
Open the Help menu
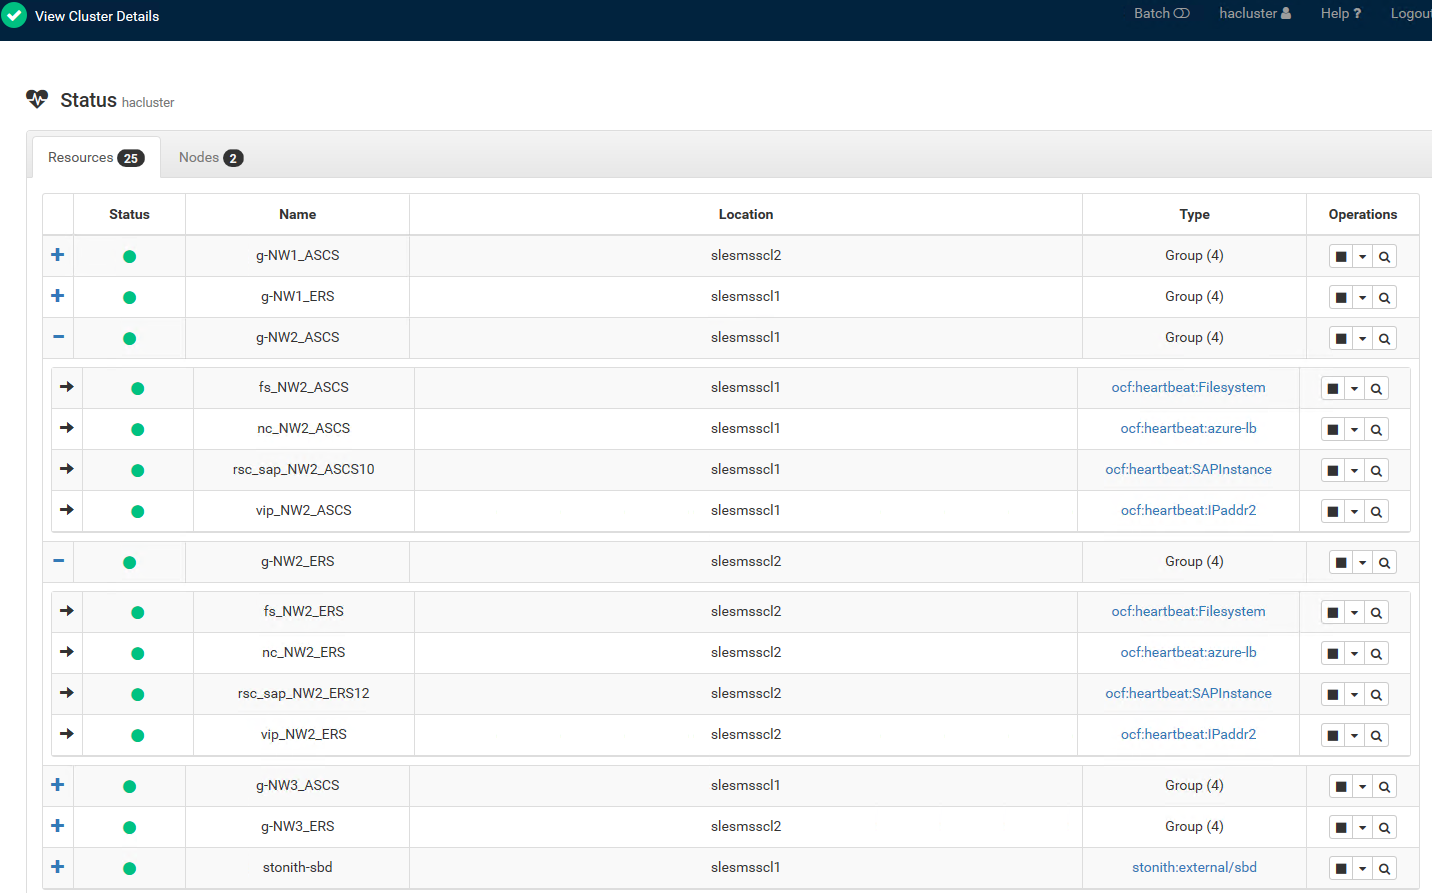coord(1341,13)
